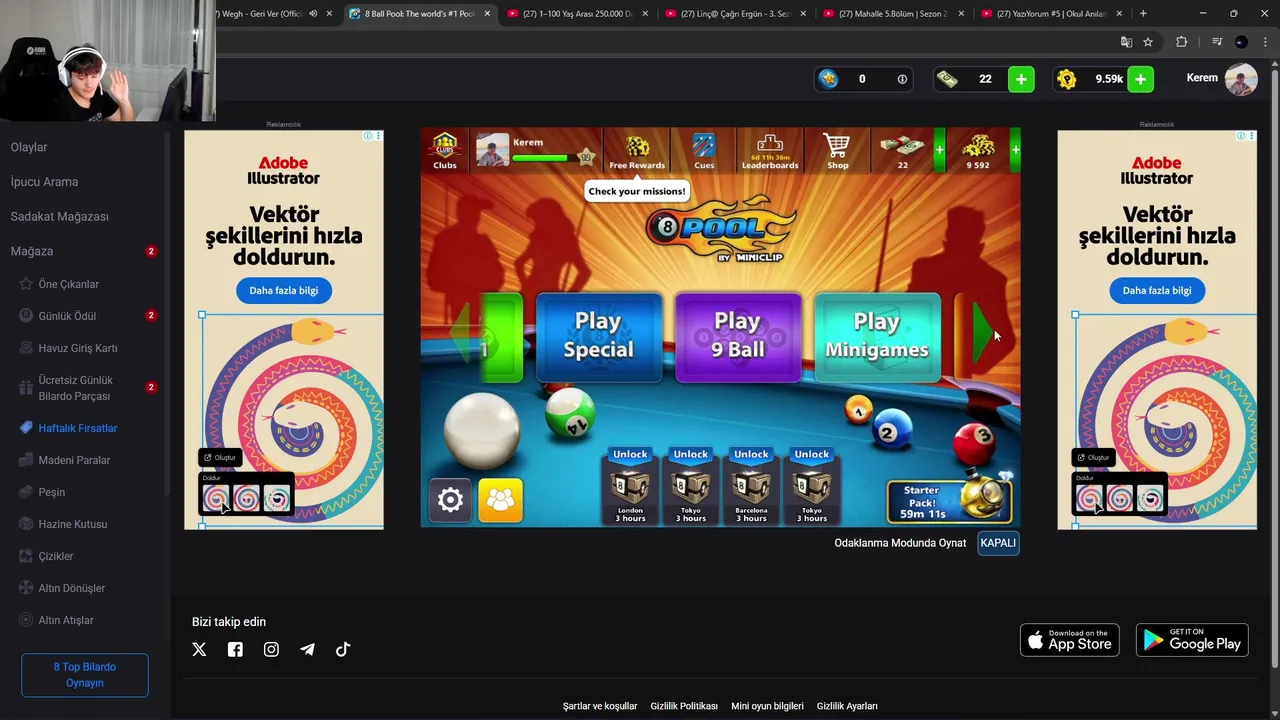Open Sadakat Mağazası in sidebar
This screenshot has width=1280, height=720.
point(59,216)
